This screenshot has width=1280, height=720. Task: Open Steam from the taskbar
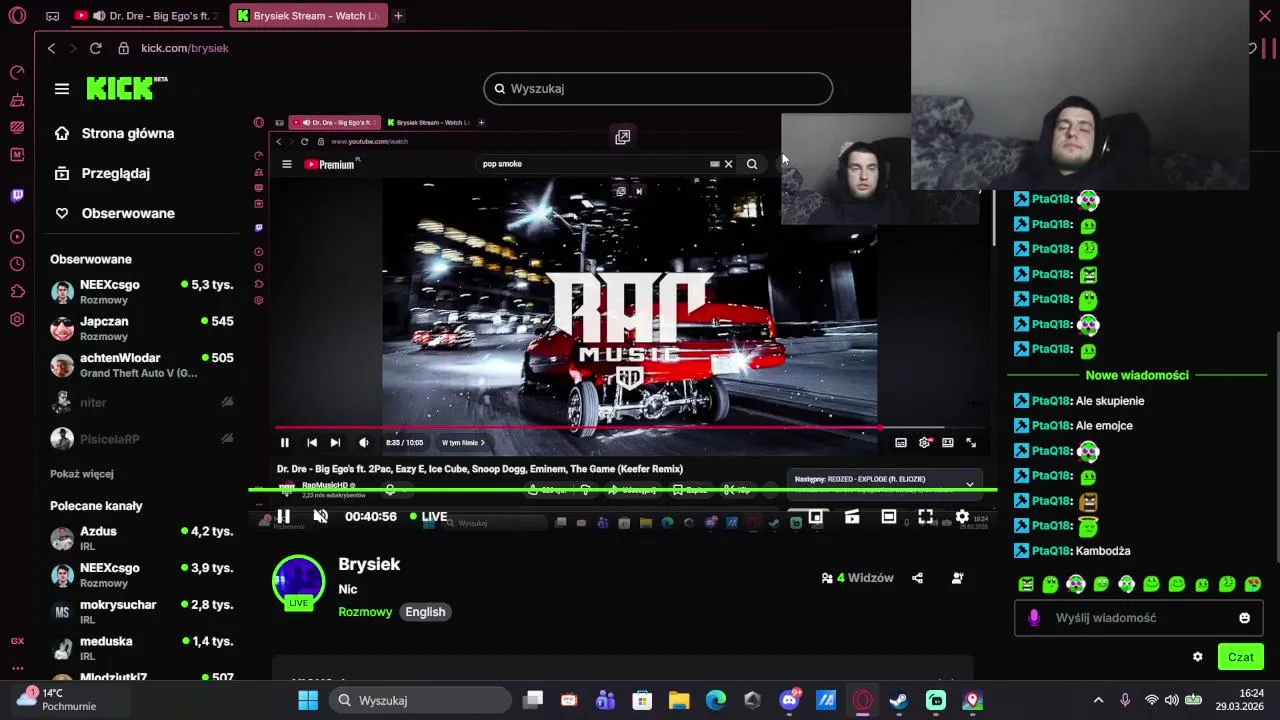[899, 700]
